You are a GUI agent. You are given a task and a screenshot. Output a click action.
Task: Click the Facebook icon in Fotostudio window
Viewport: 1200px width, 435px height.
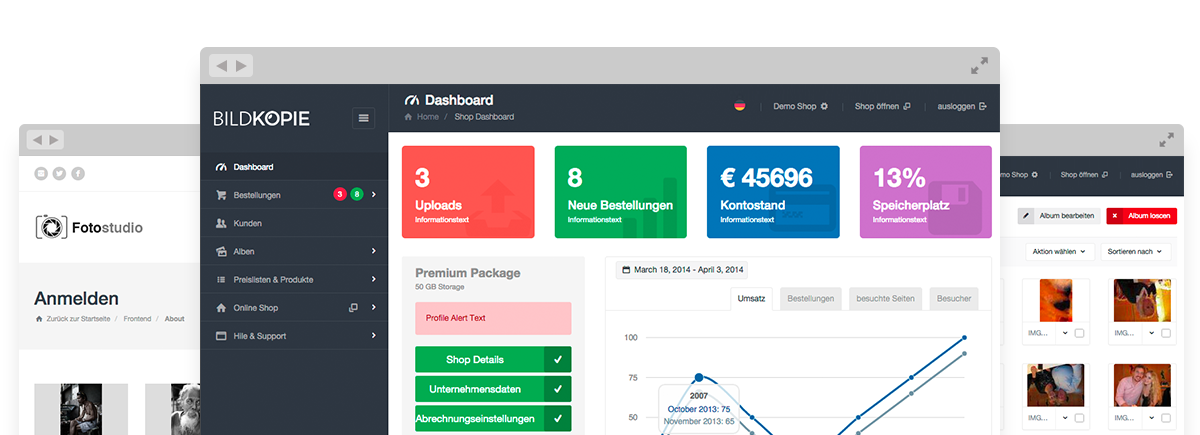[78, 173]
